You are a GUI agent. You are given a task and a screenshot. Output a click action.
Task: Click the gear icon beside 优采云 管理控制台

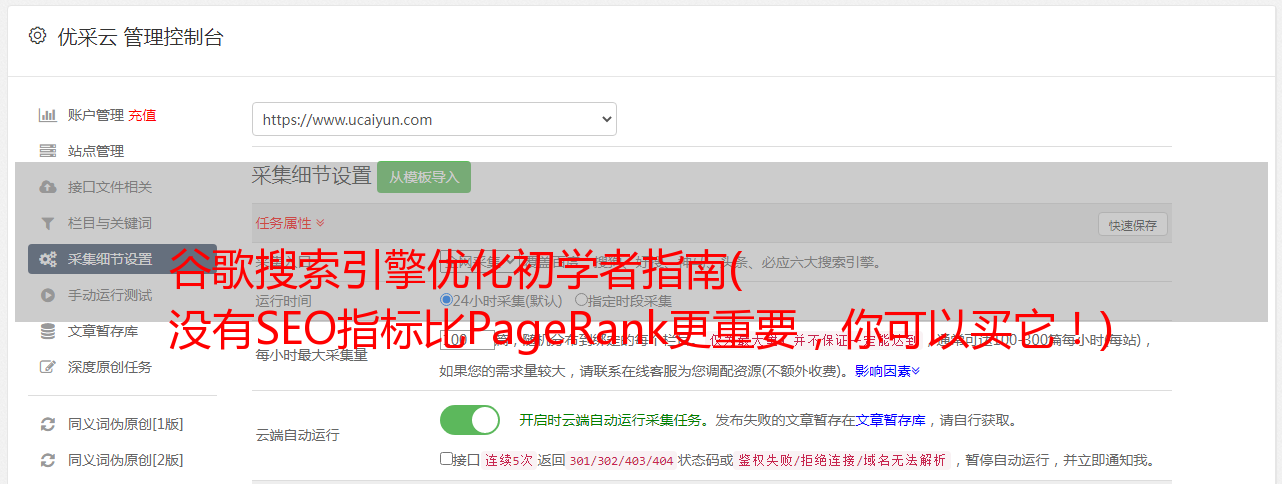coord(37,36)
